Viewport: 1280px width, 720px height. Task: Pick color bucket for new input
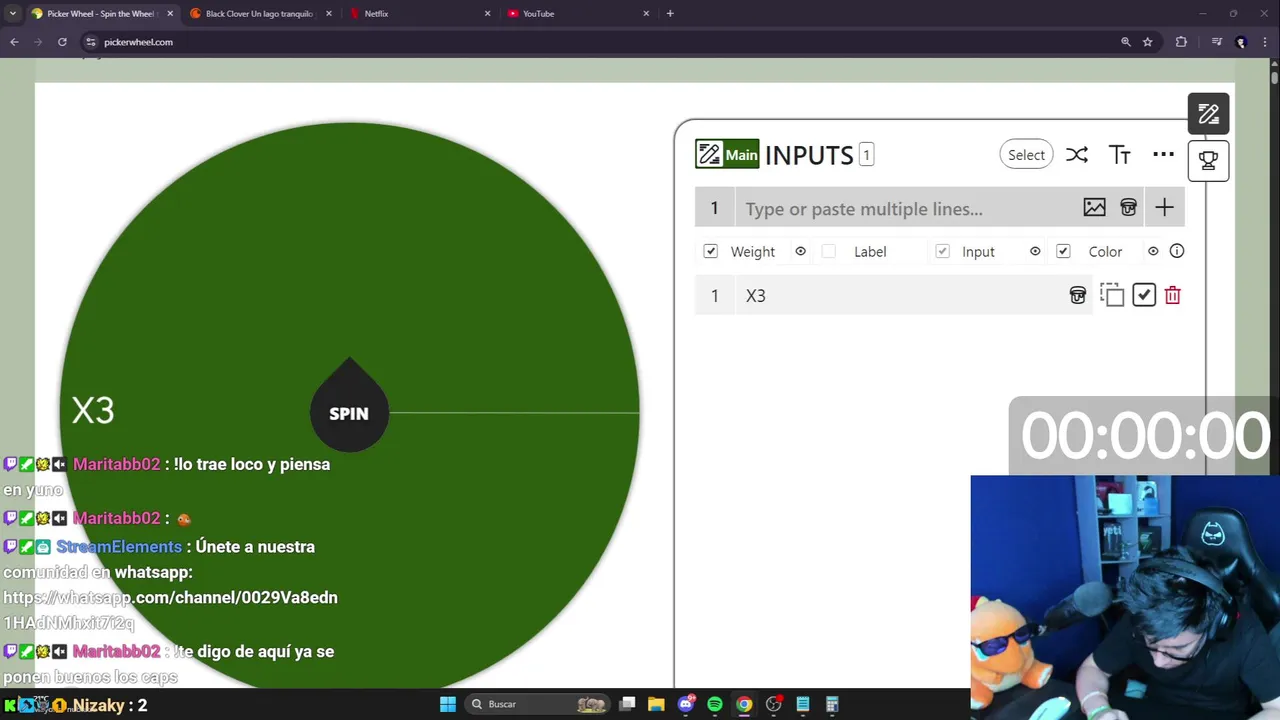point(1128,207)
